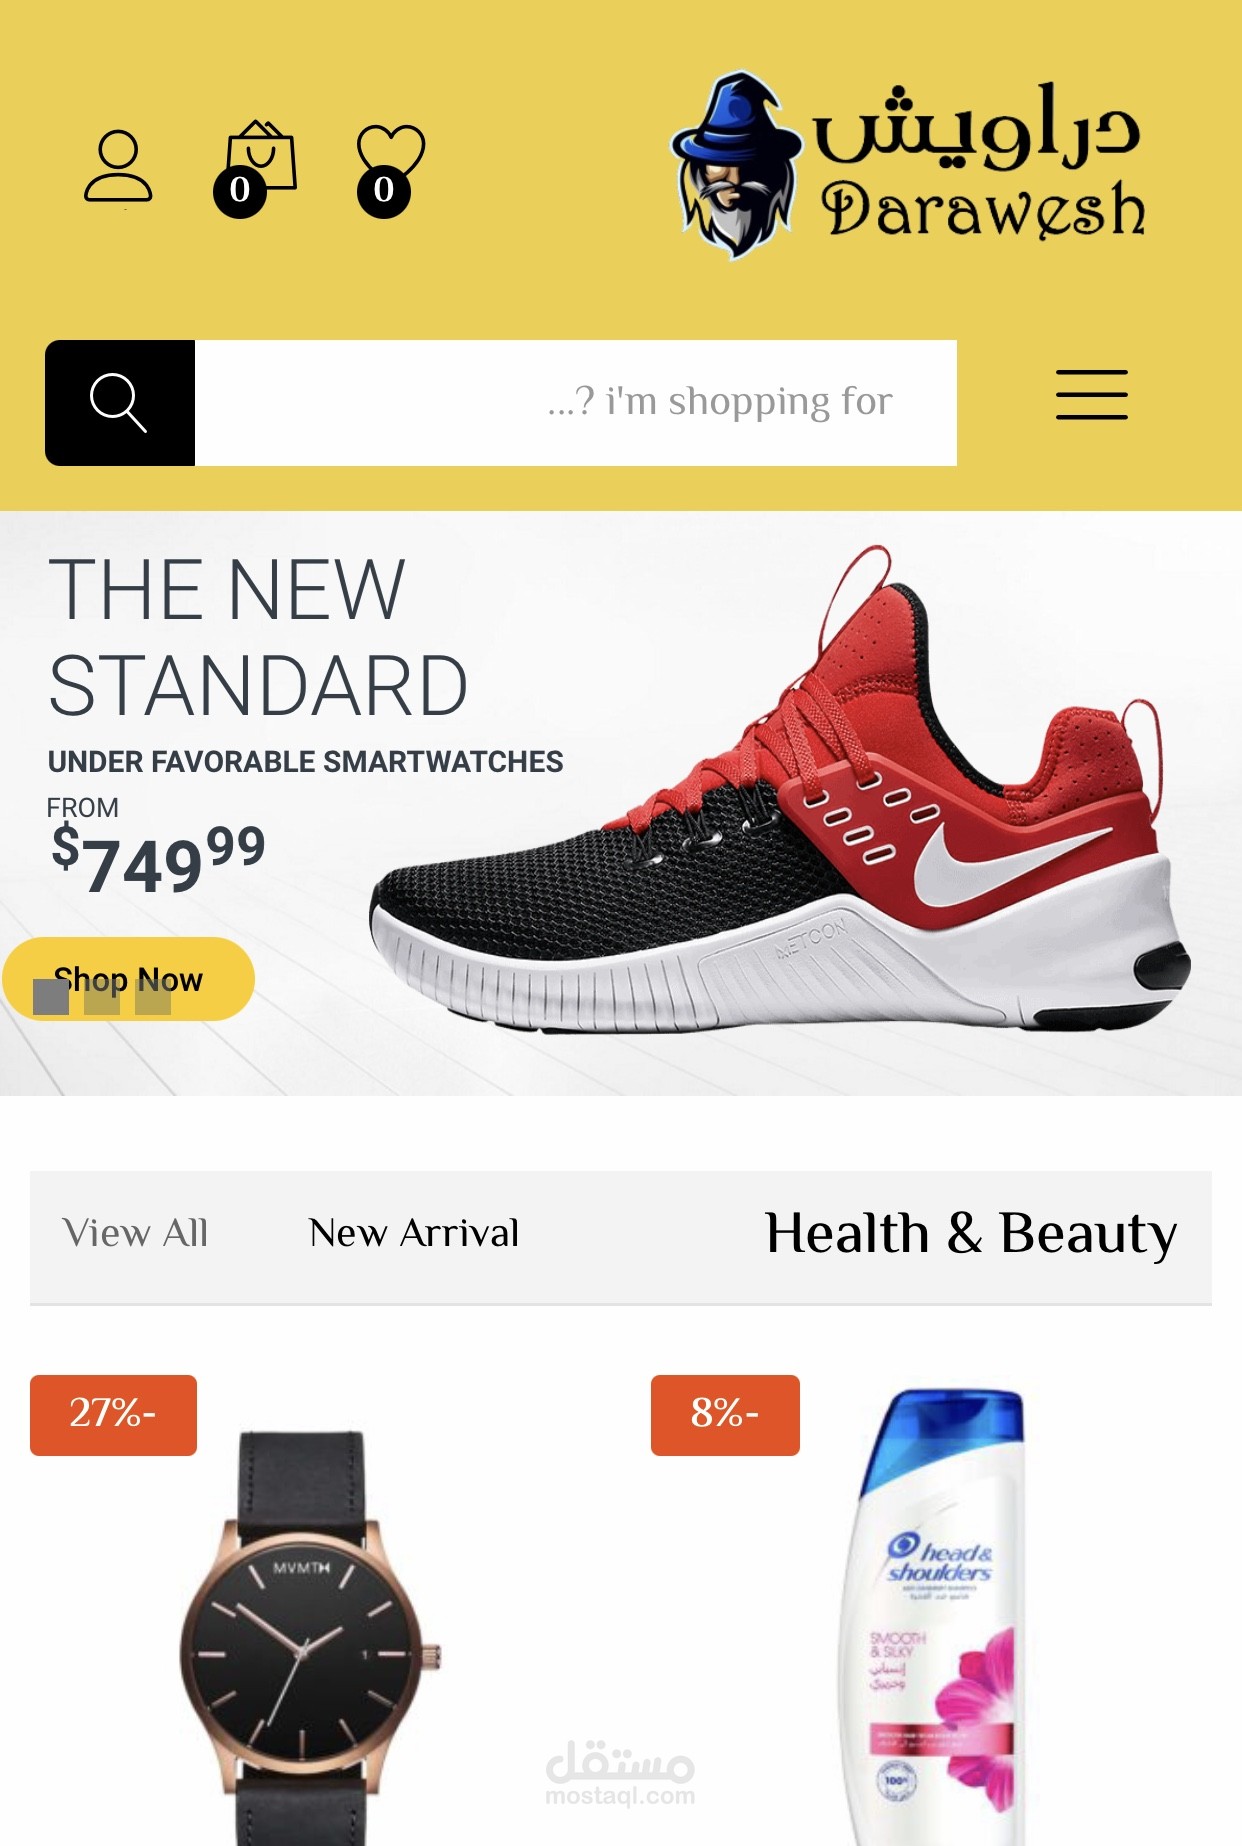Click the wishlist counter badge showing 0
The width and height of the screenshot is (1242, 1846).
click(384, 190)
